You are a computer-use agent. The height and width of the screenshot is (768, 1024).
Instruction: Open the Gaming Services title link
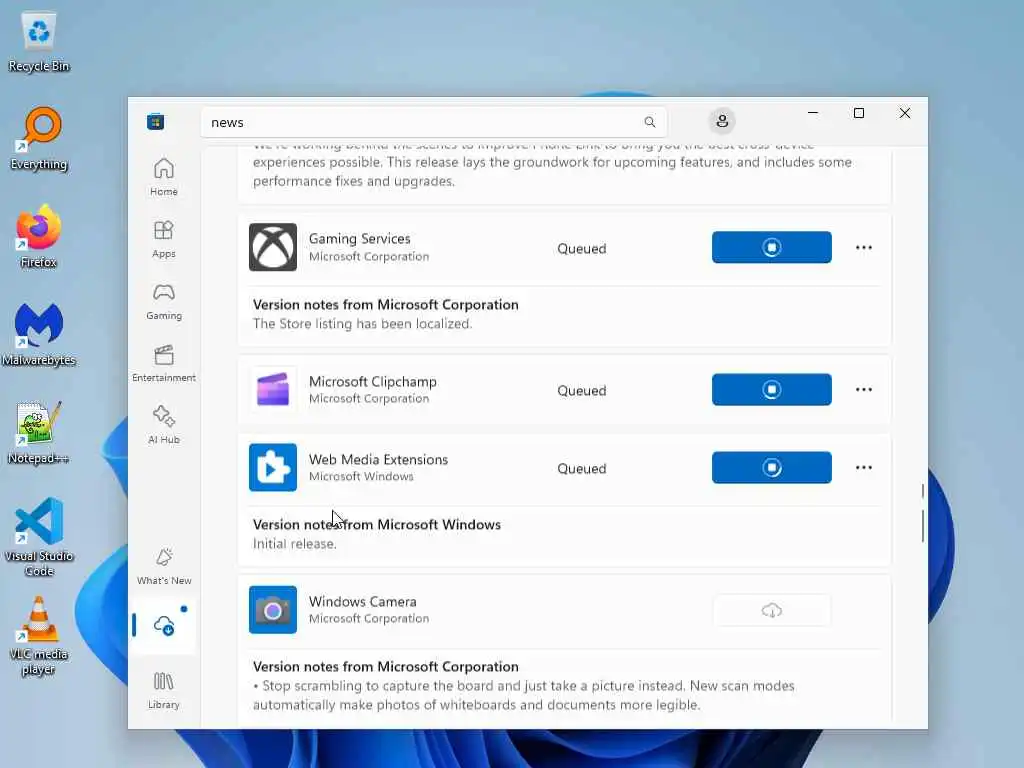359,239
